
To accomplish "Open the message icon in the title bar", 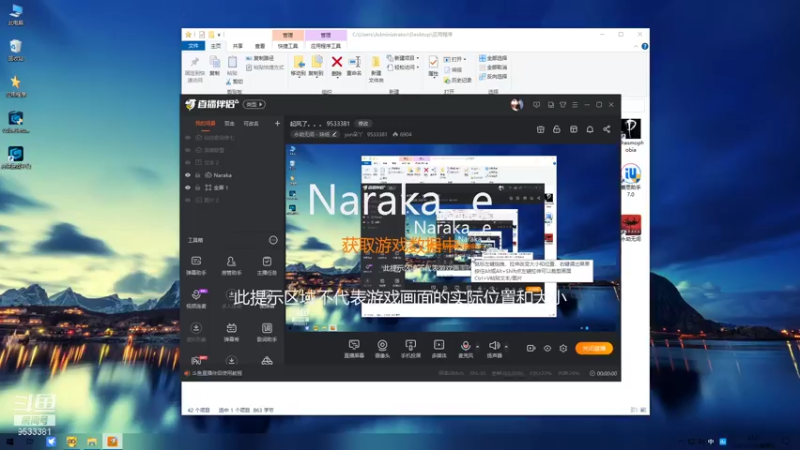I will pyautogui.click(x=536, y=105).
